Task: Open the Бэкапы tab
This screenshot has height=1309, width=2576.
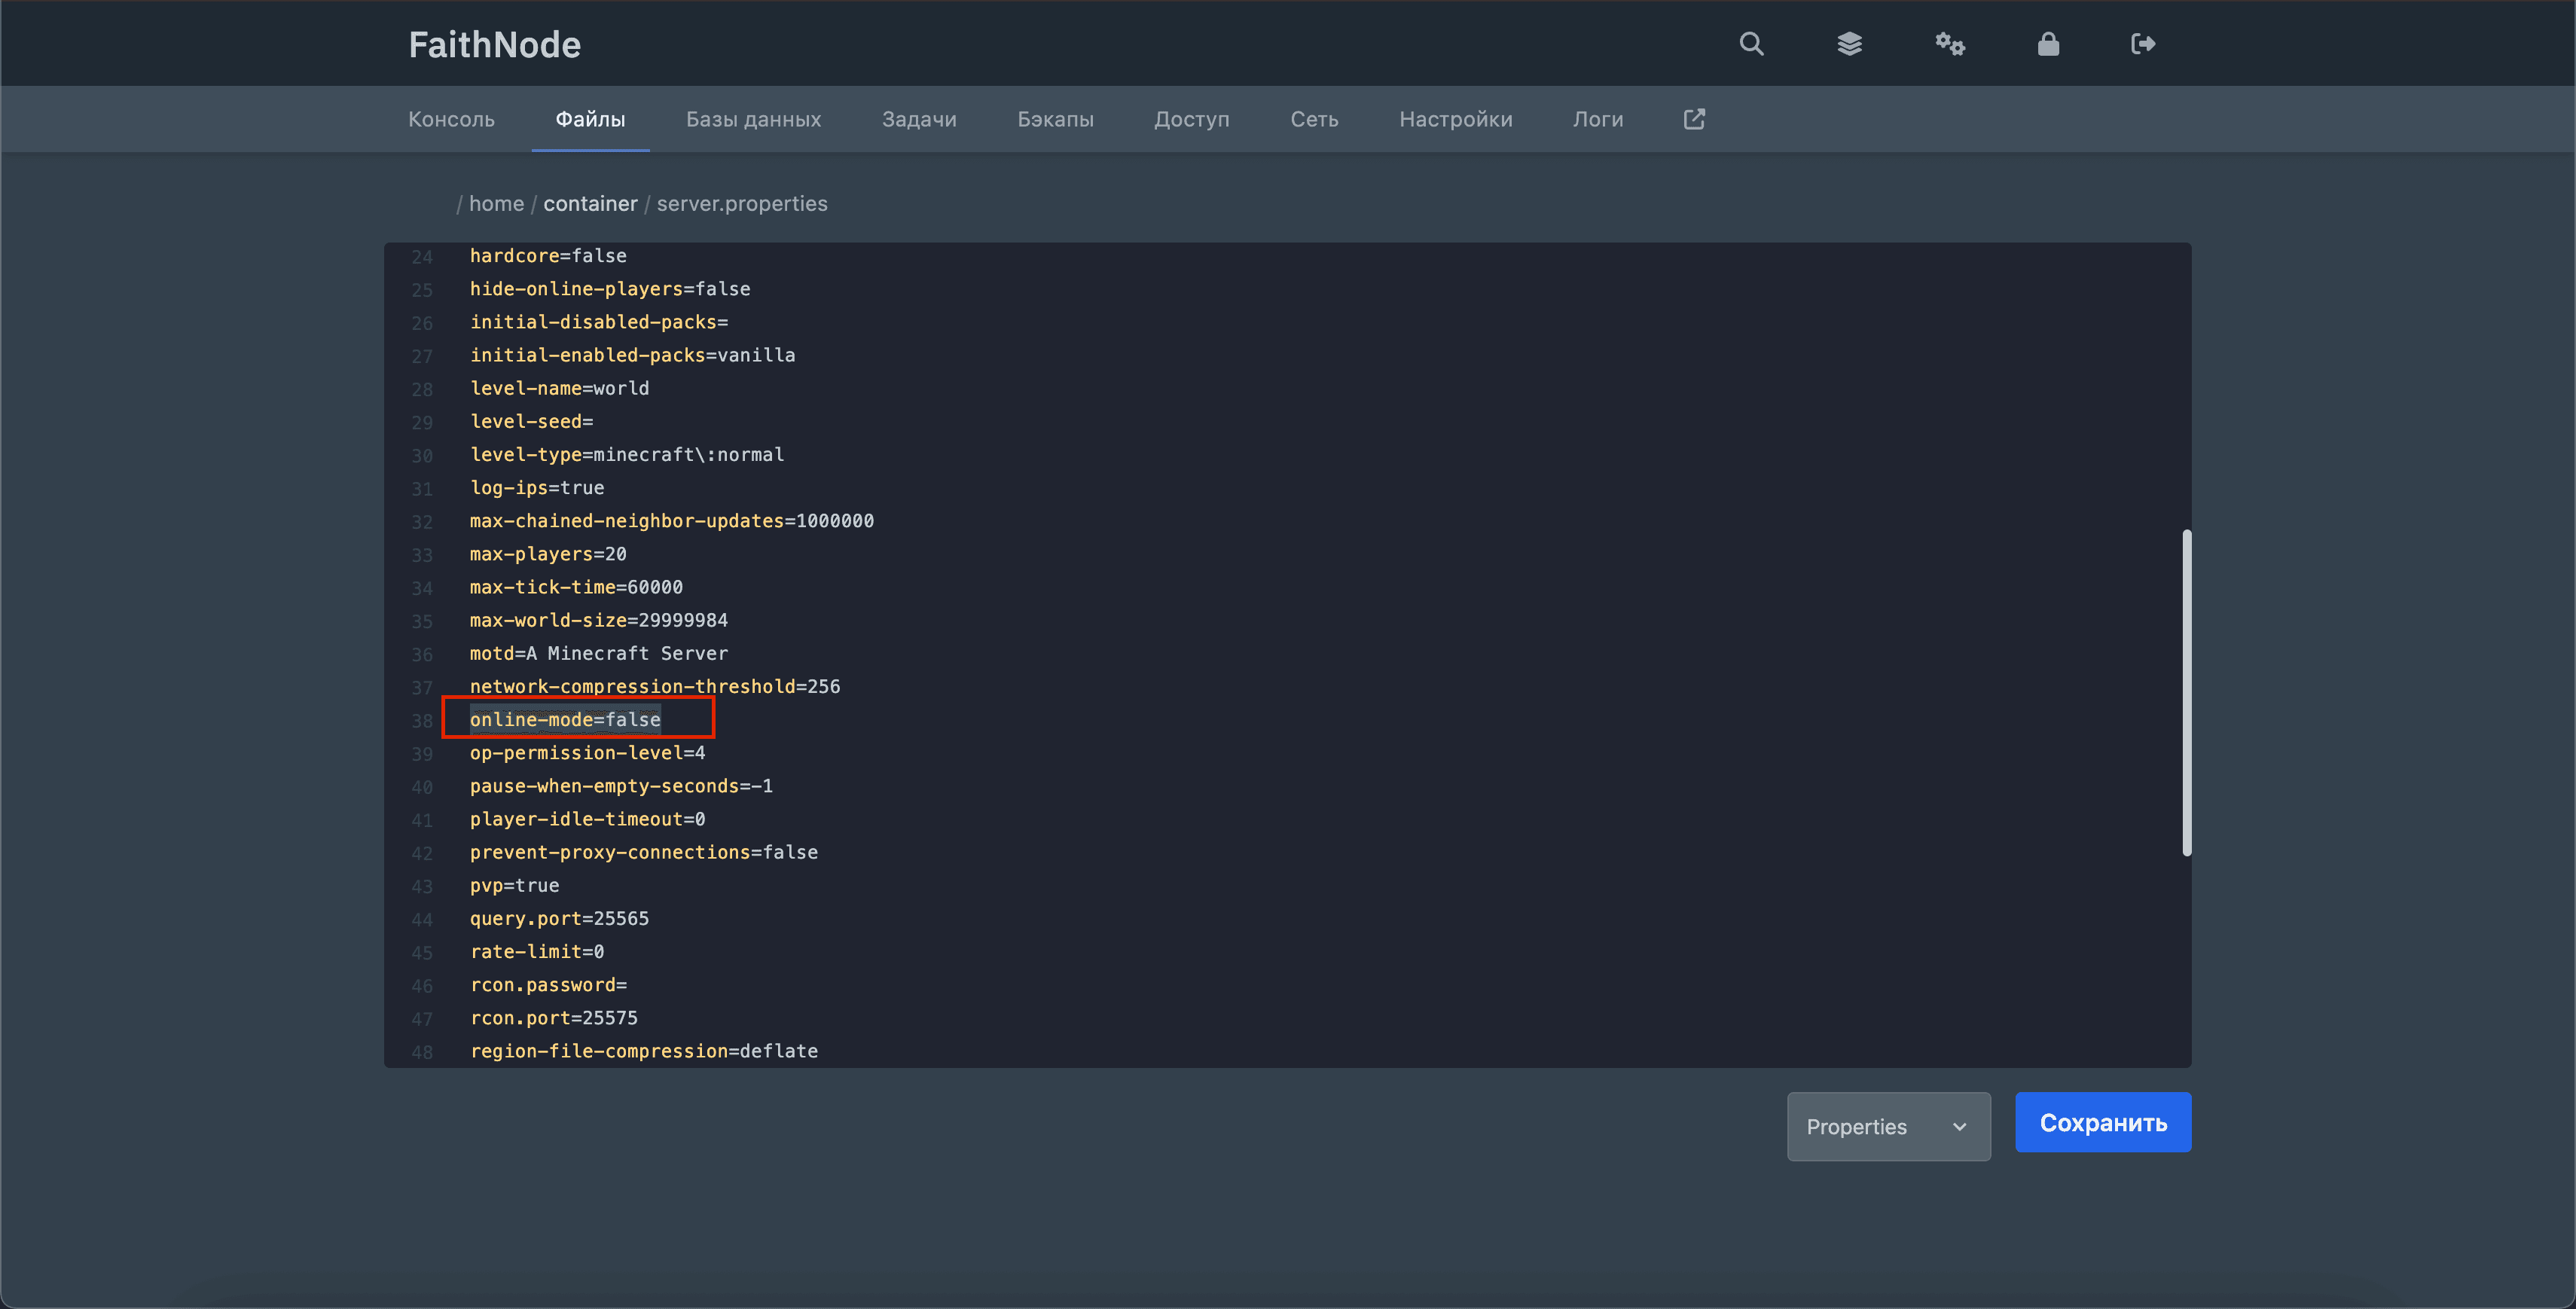Action: (1055, 119)
